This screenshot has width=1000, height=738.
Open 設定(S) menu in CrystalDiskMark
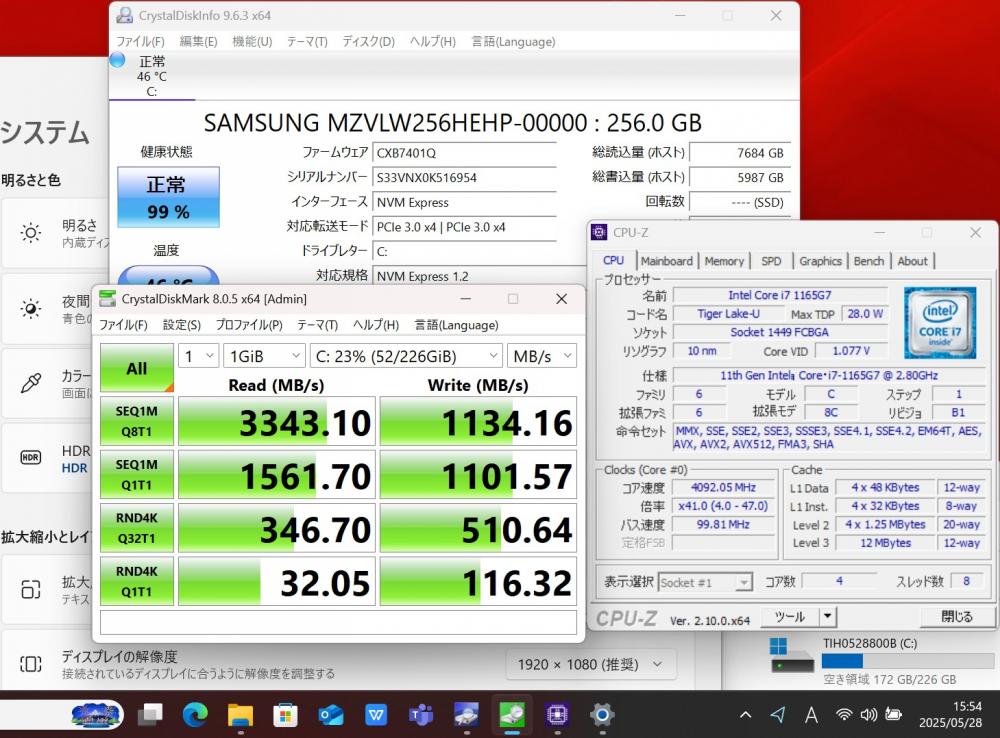coord(182,325)
